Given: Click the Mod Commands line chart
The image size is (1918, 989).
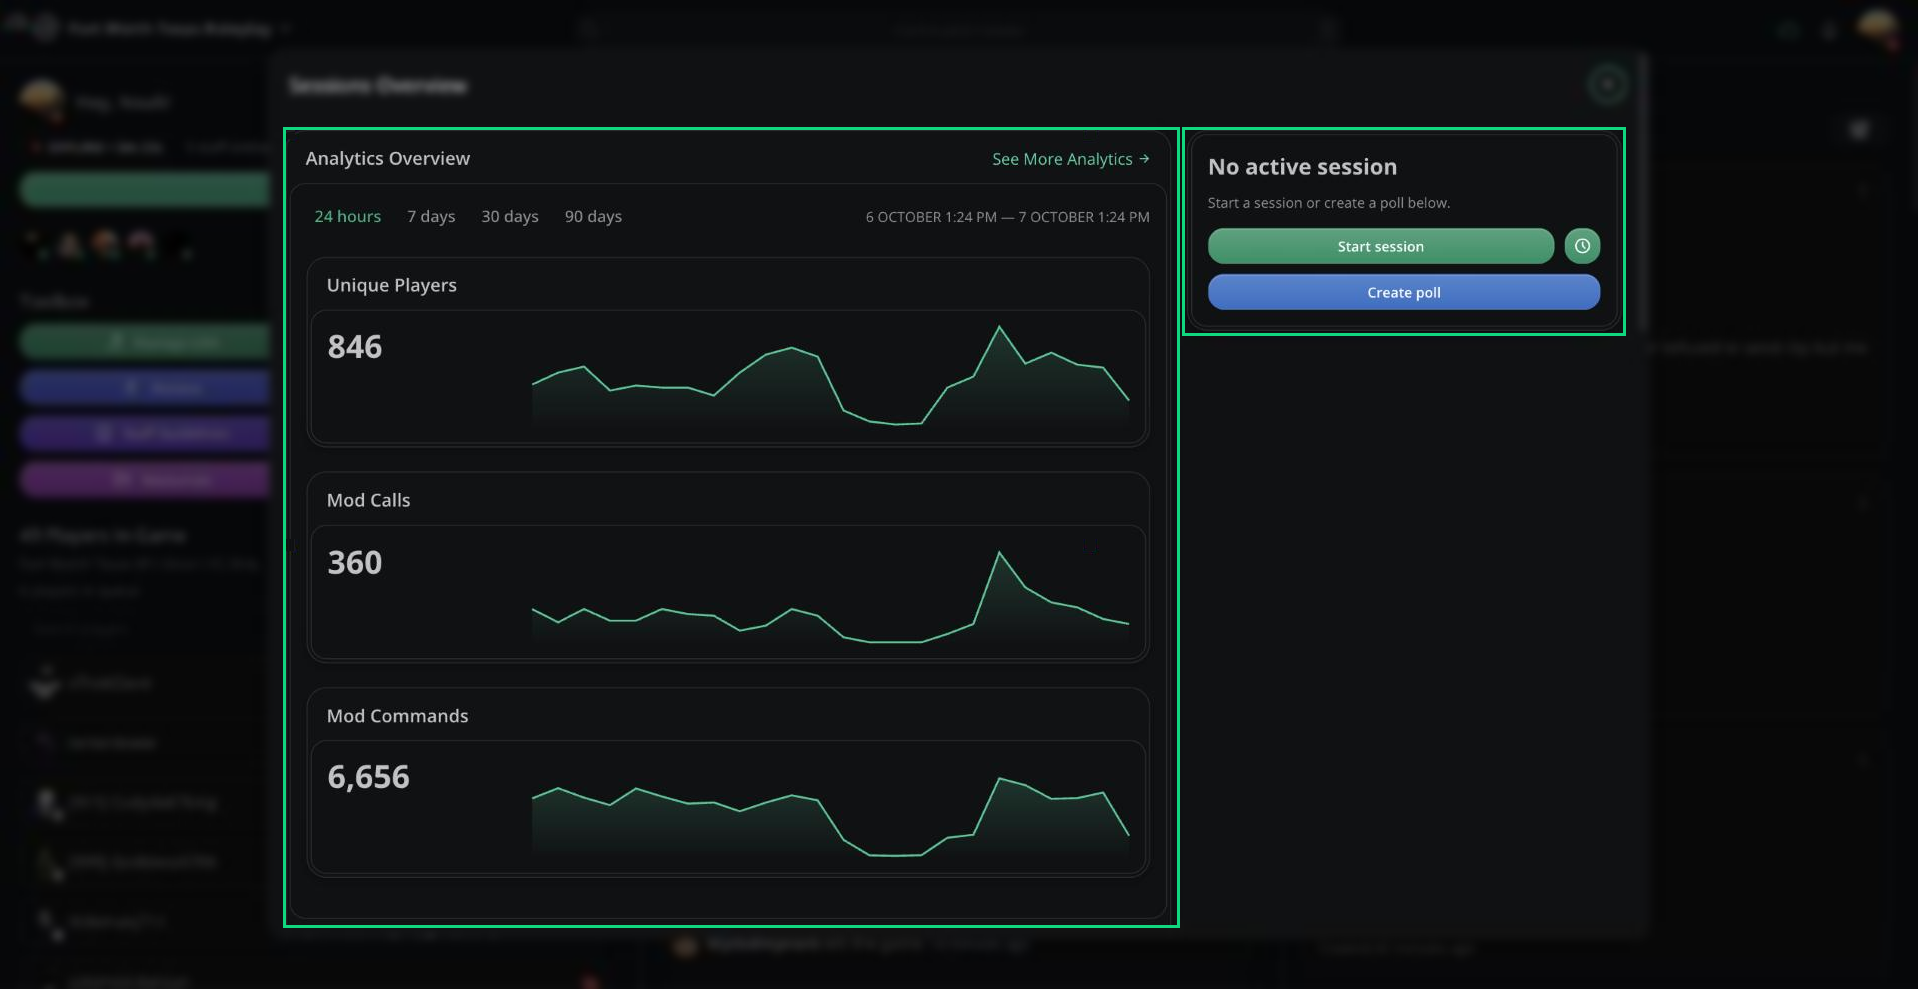Looking at the screenshot, I should (x=830, y=816).
